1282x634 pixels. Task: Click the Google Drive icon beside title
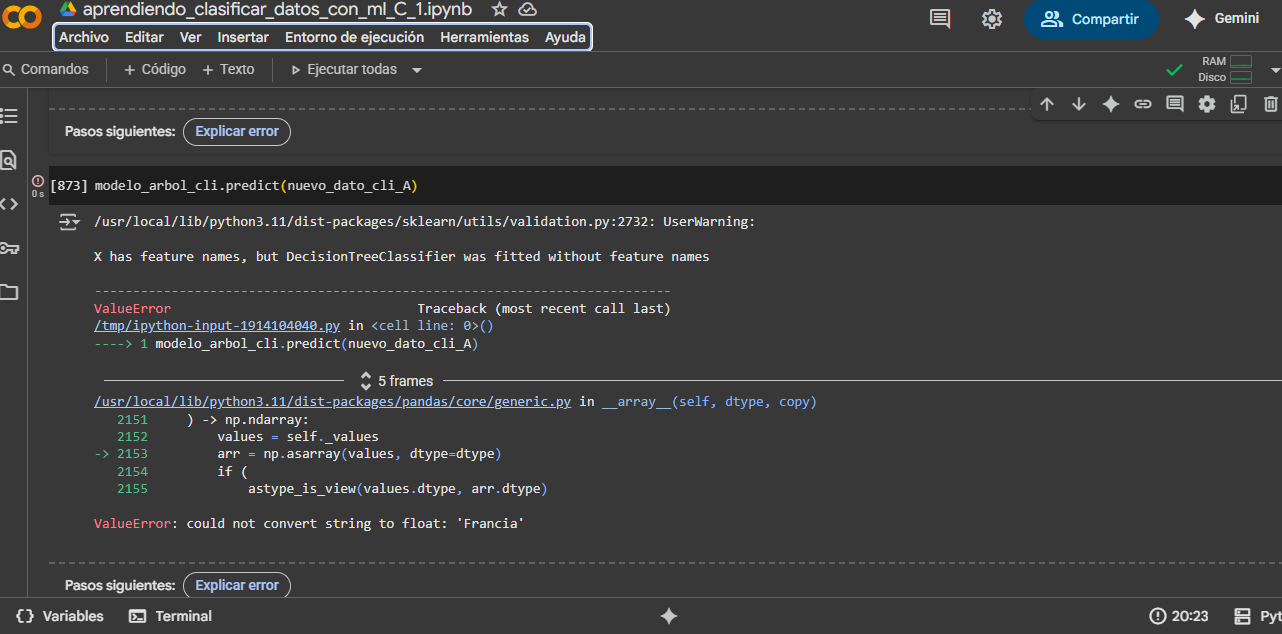point(68,9)
